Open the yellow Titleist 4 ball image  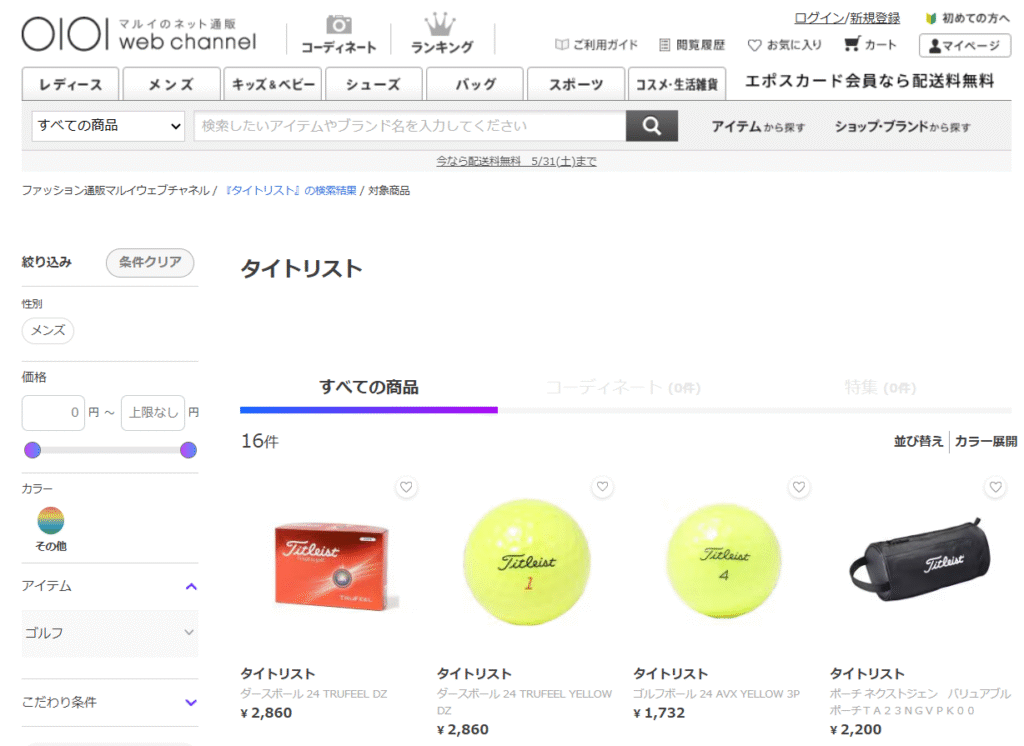724,560
